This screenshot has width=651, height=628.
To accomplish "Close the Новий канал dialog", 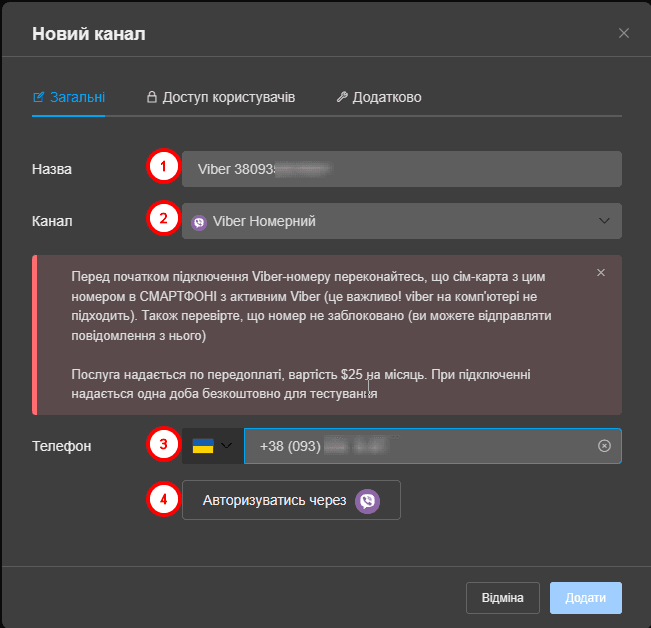I will coord(624,33).
